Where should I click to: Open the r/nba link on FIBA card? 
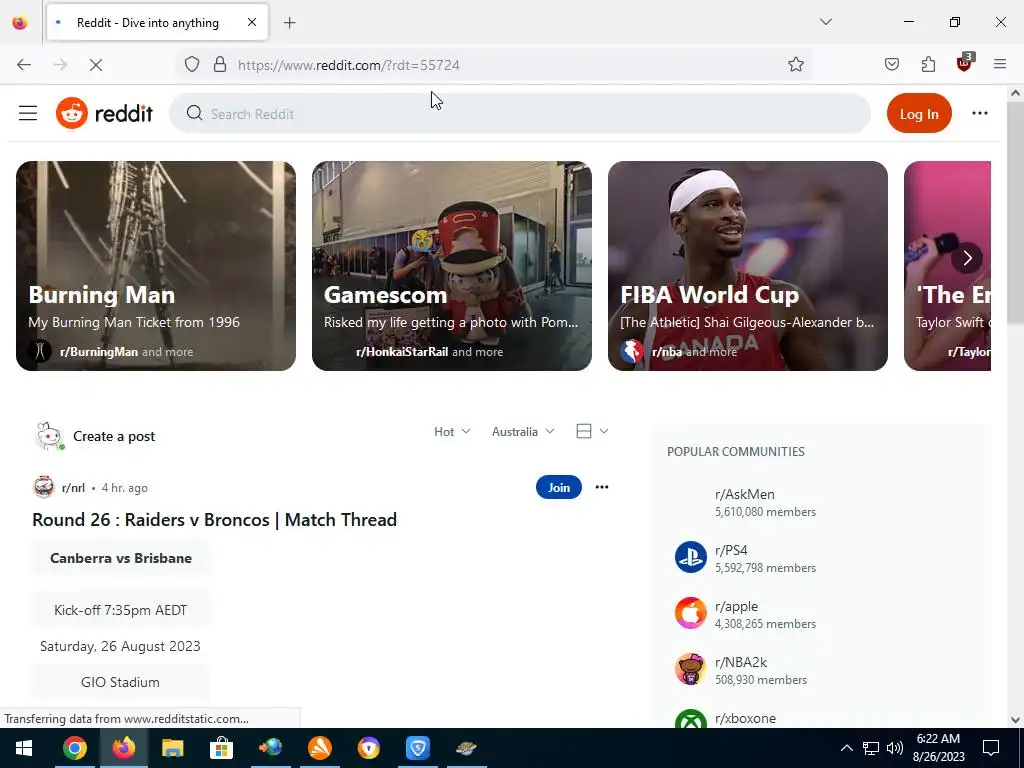666,352
